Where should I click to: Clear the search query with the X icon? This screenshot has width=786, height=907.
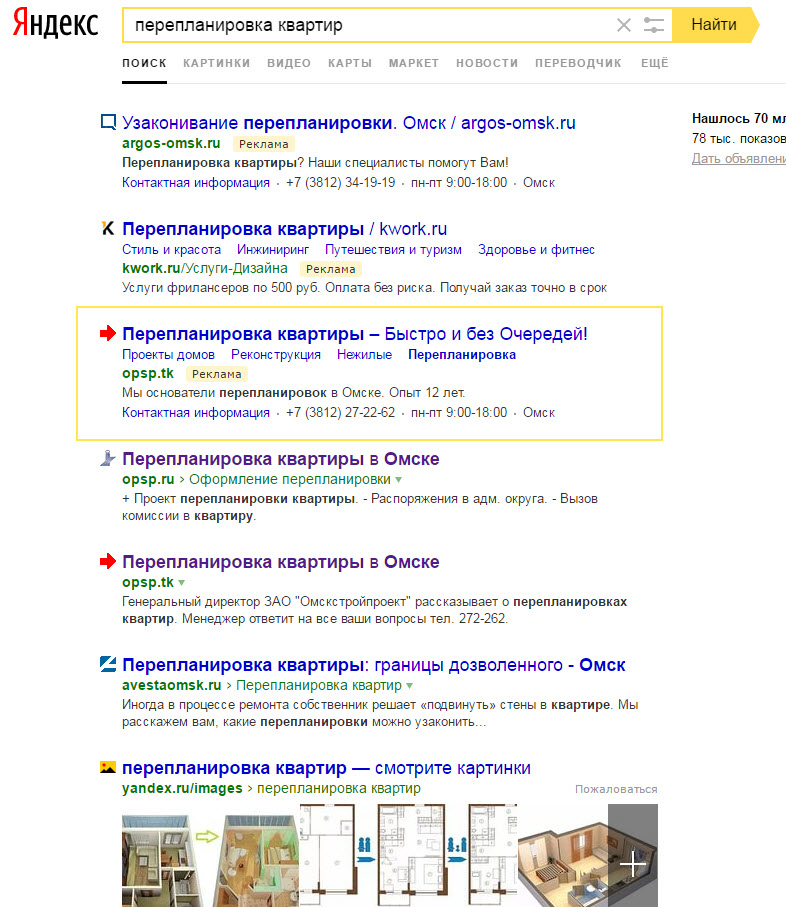(x=623, y=25)
